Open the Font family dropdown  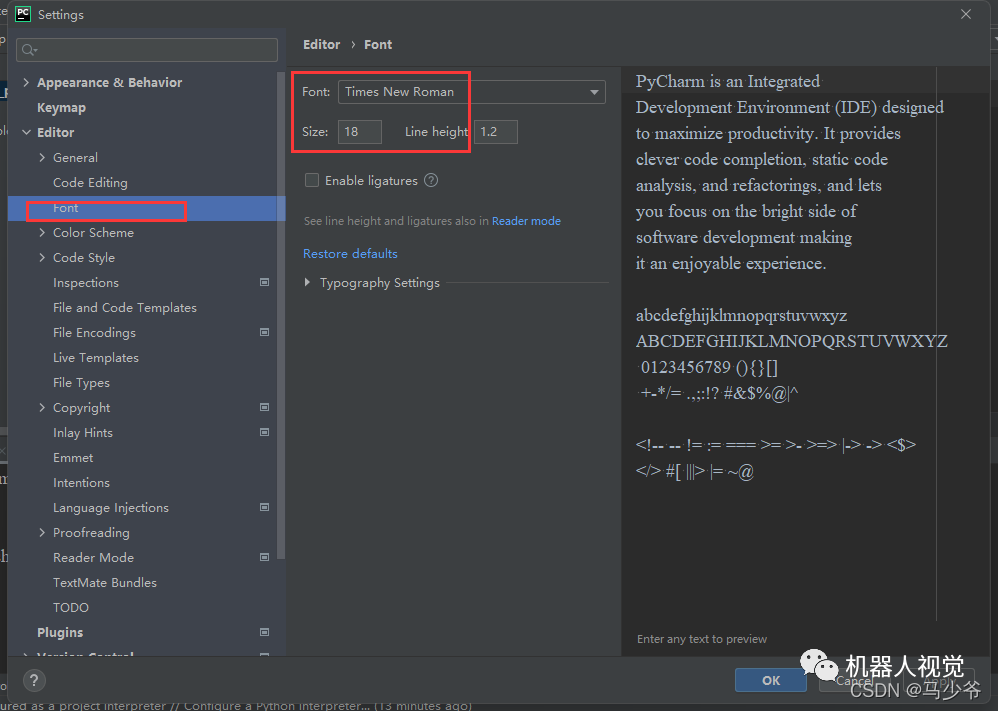(x=472, y=92)
